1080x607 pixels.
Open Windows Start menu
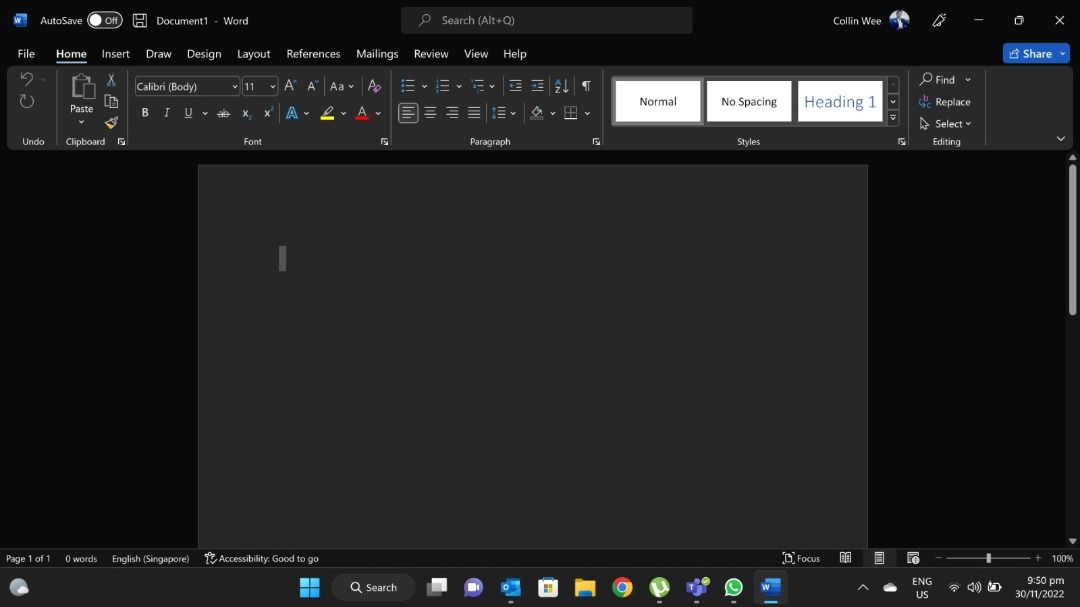[x=310, y=587]
